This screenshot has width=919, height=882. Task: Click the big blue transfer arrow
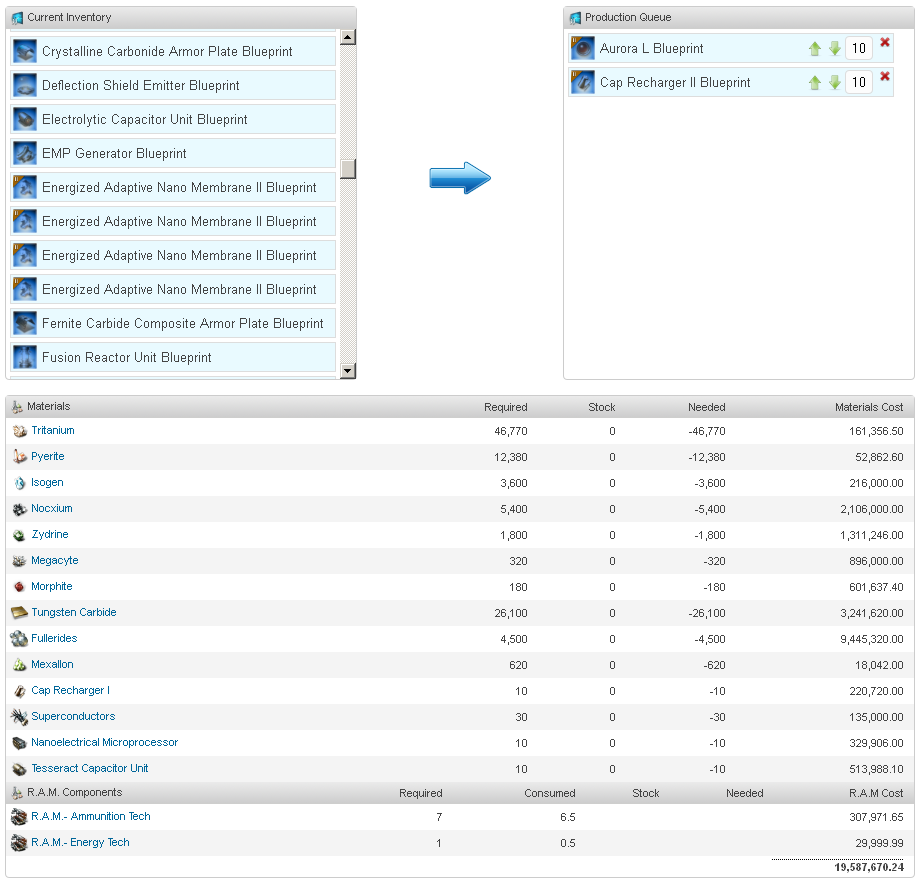click(460, 179)
